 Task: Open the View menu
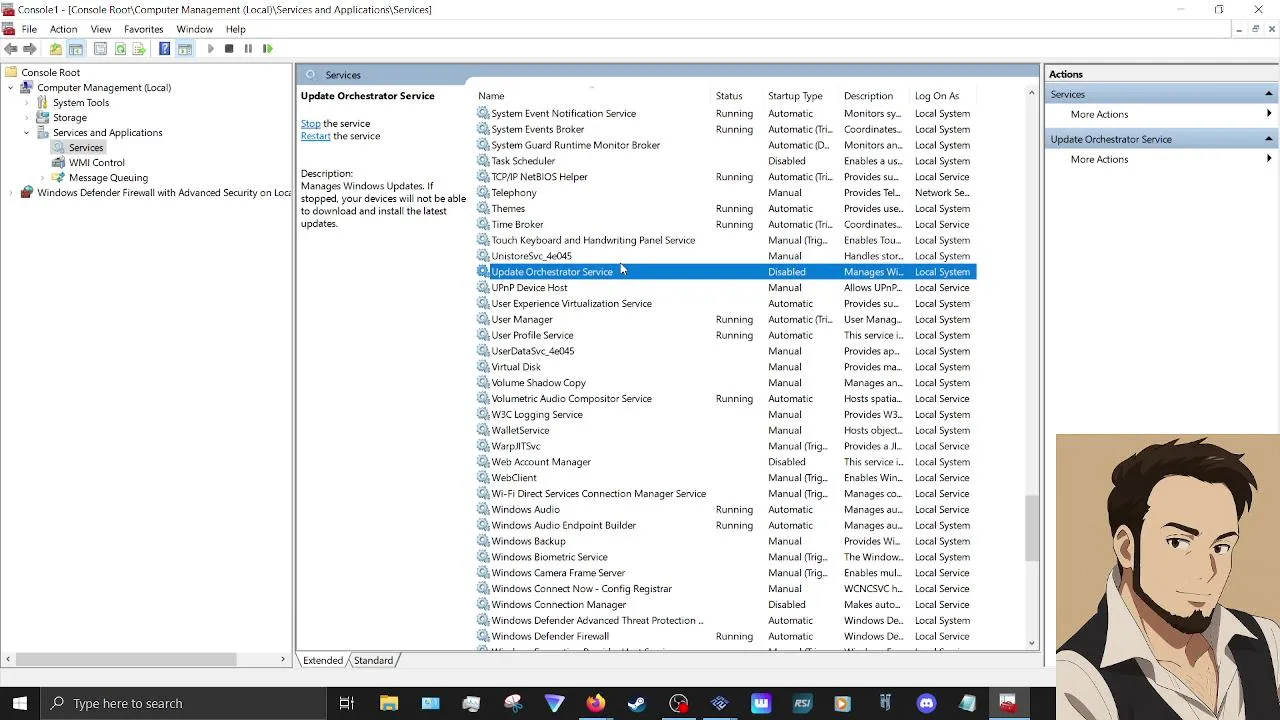pos(101,29)
